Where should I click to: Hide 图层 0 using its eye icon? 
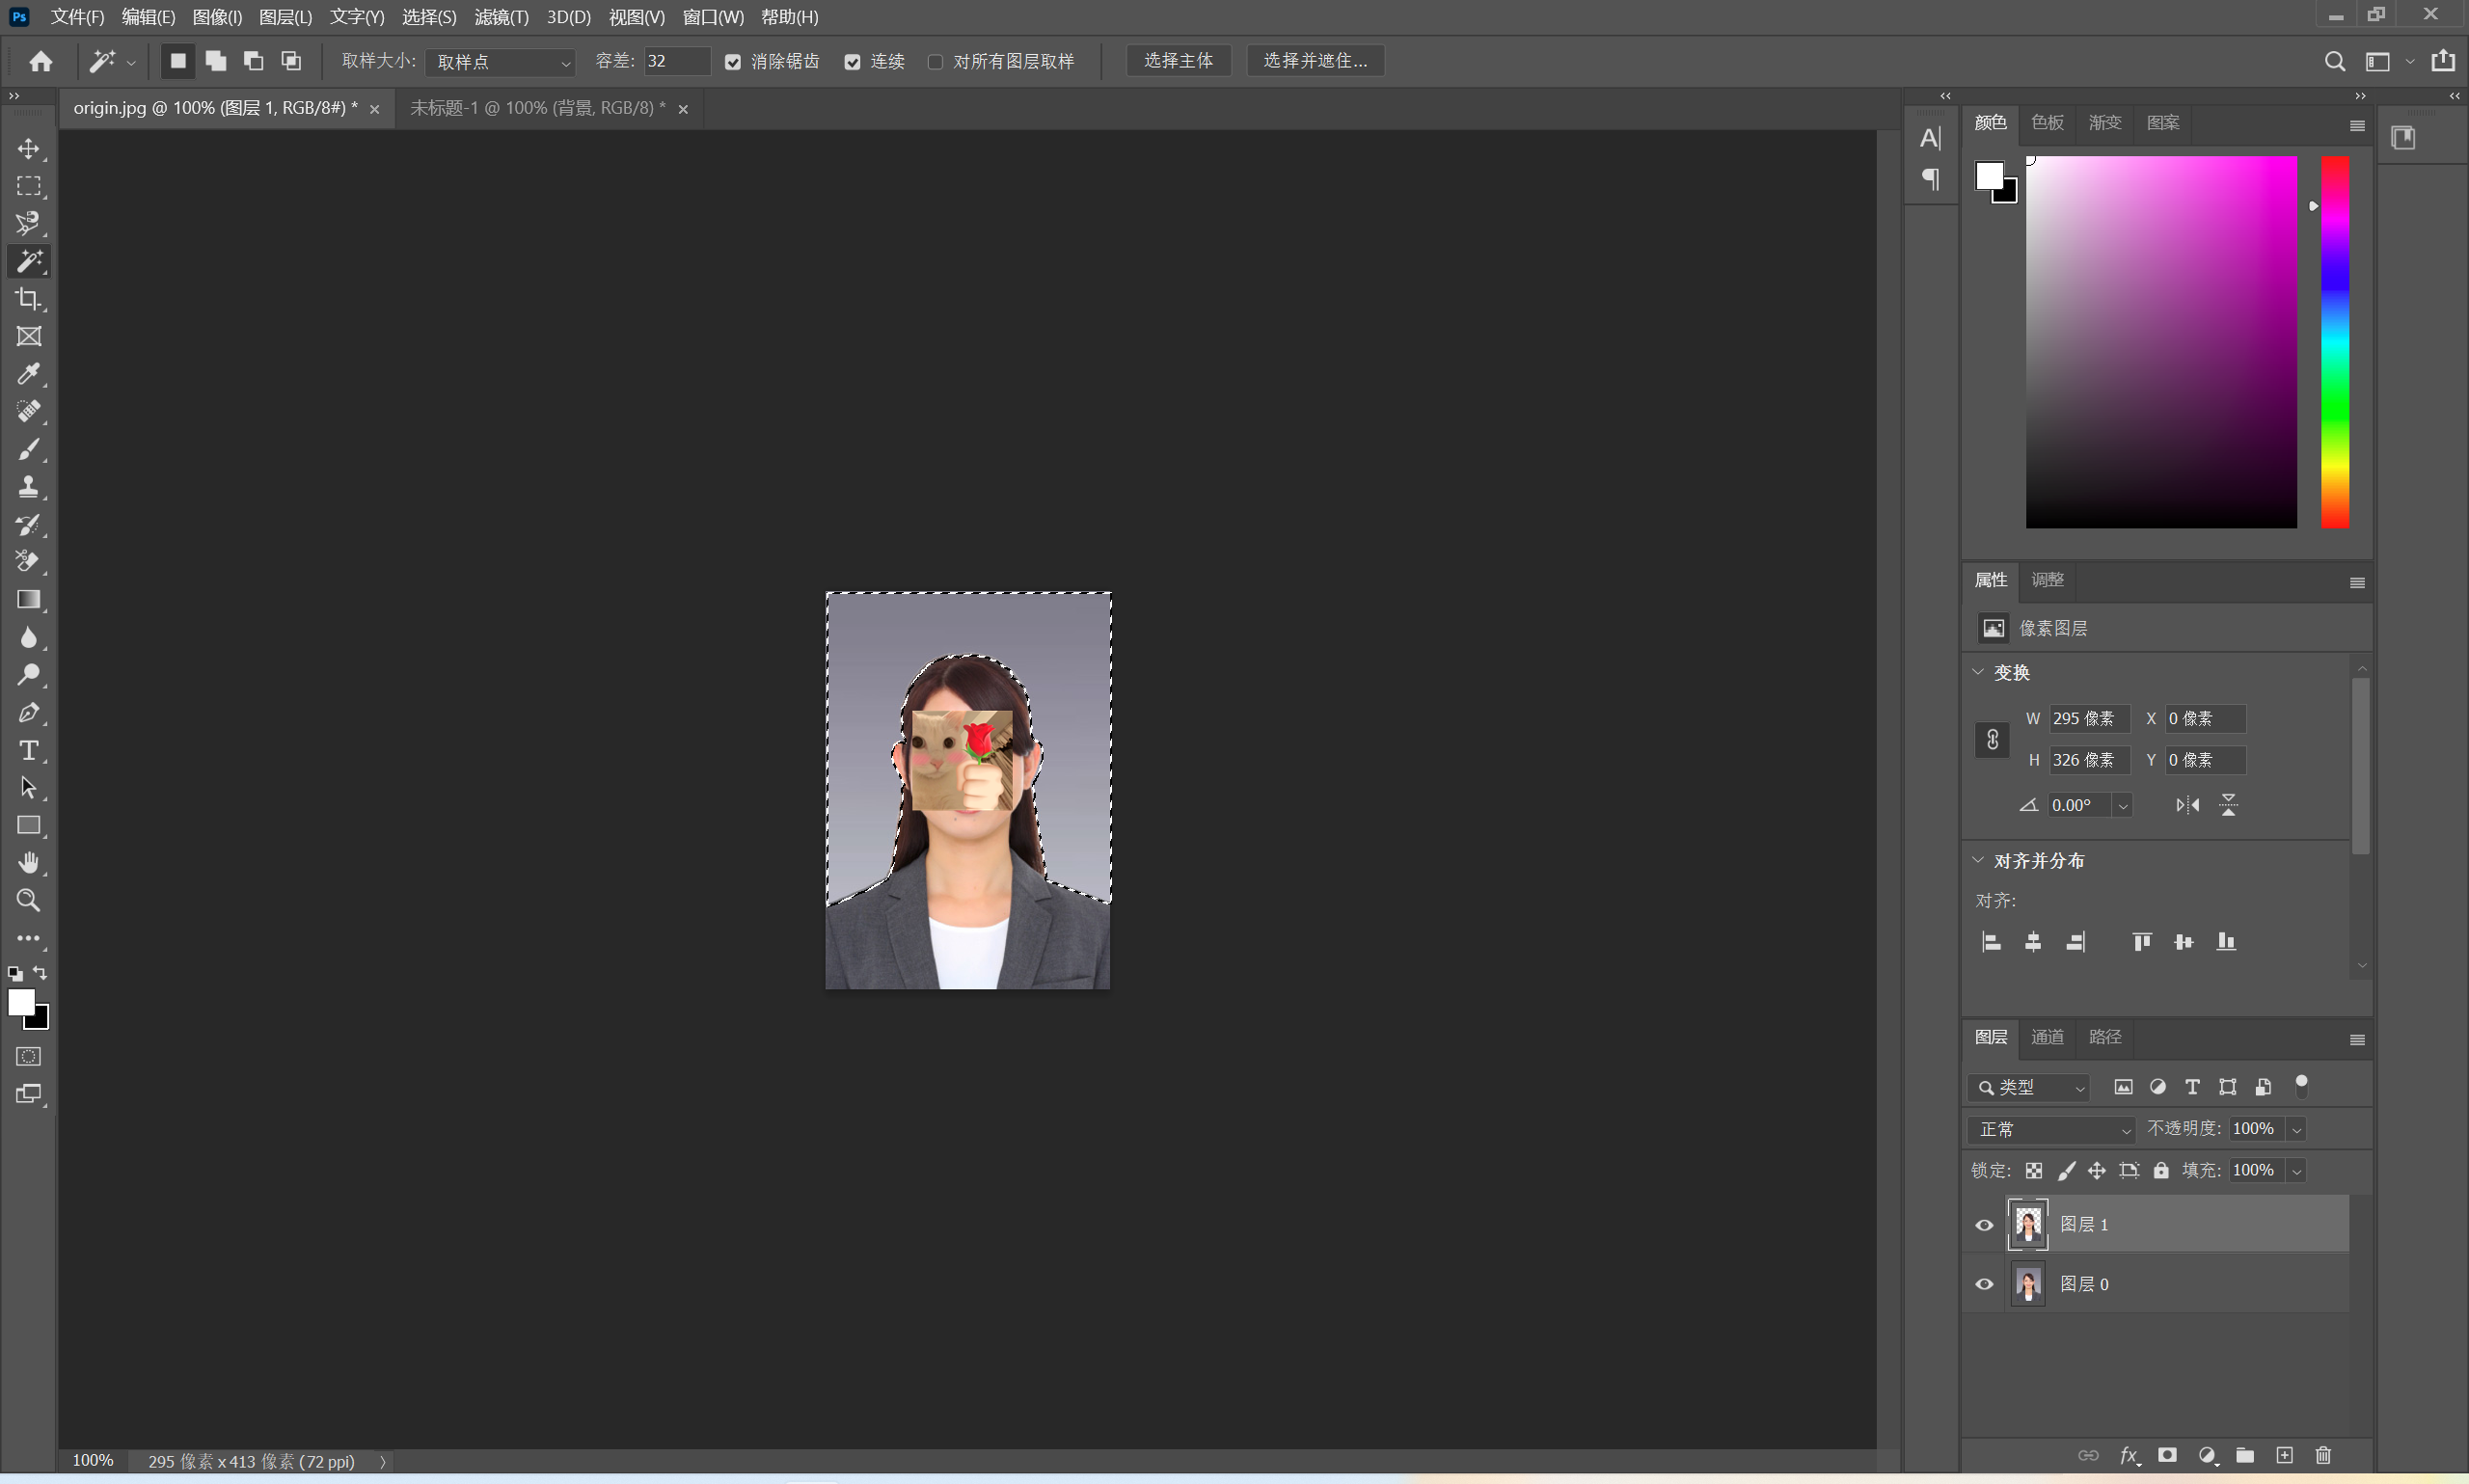1984,1284
